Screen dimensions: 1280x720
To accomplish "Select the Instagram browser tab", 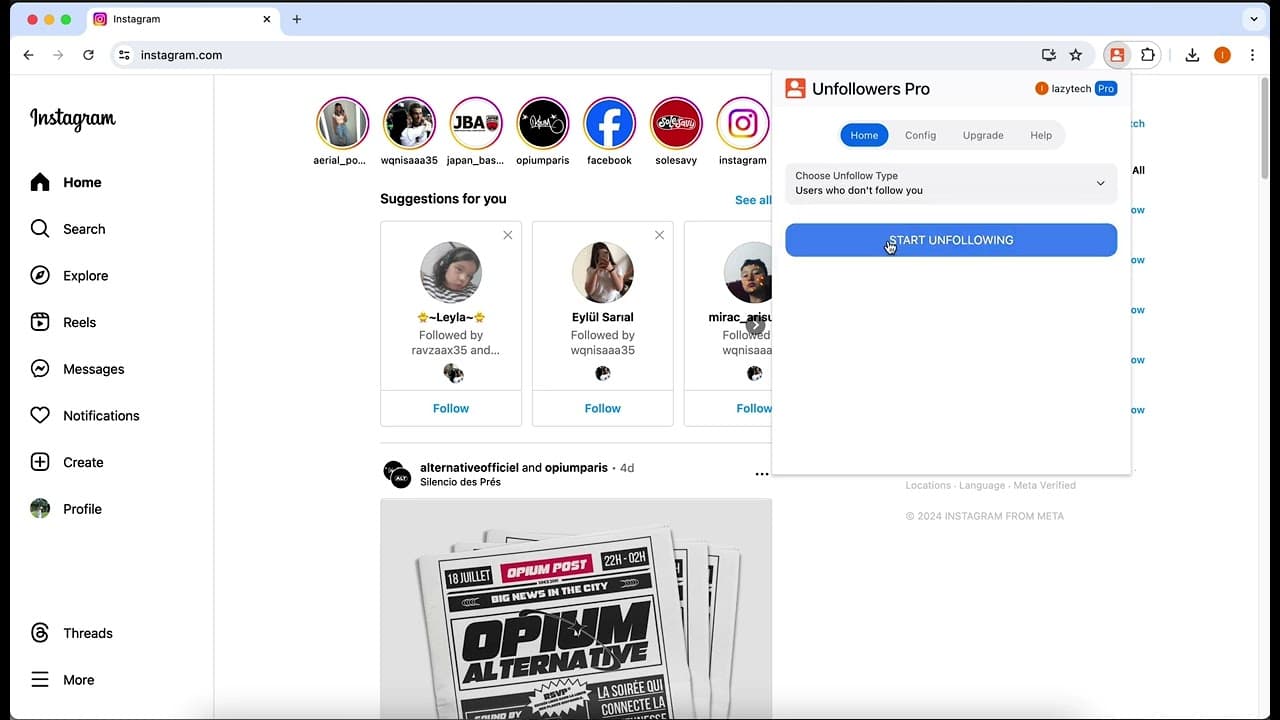I will (182, 19).
